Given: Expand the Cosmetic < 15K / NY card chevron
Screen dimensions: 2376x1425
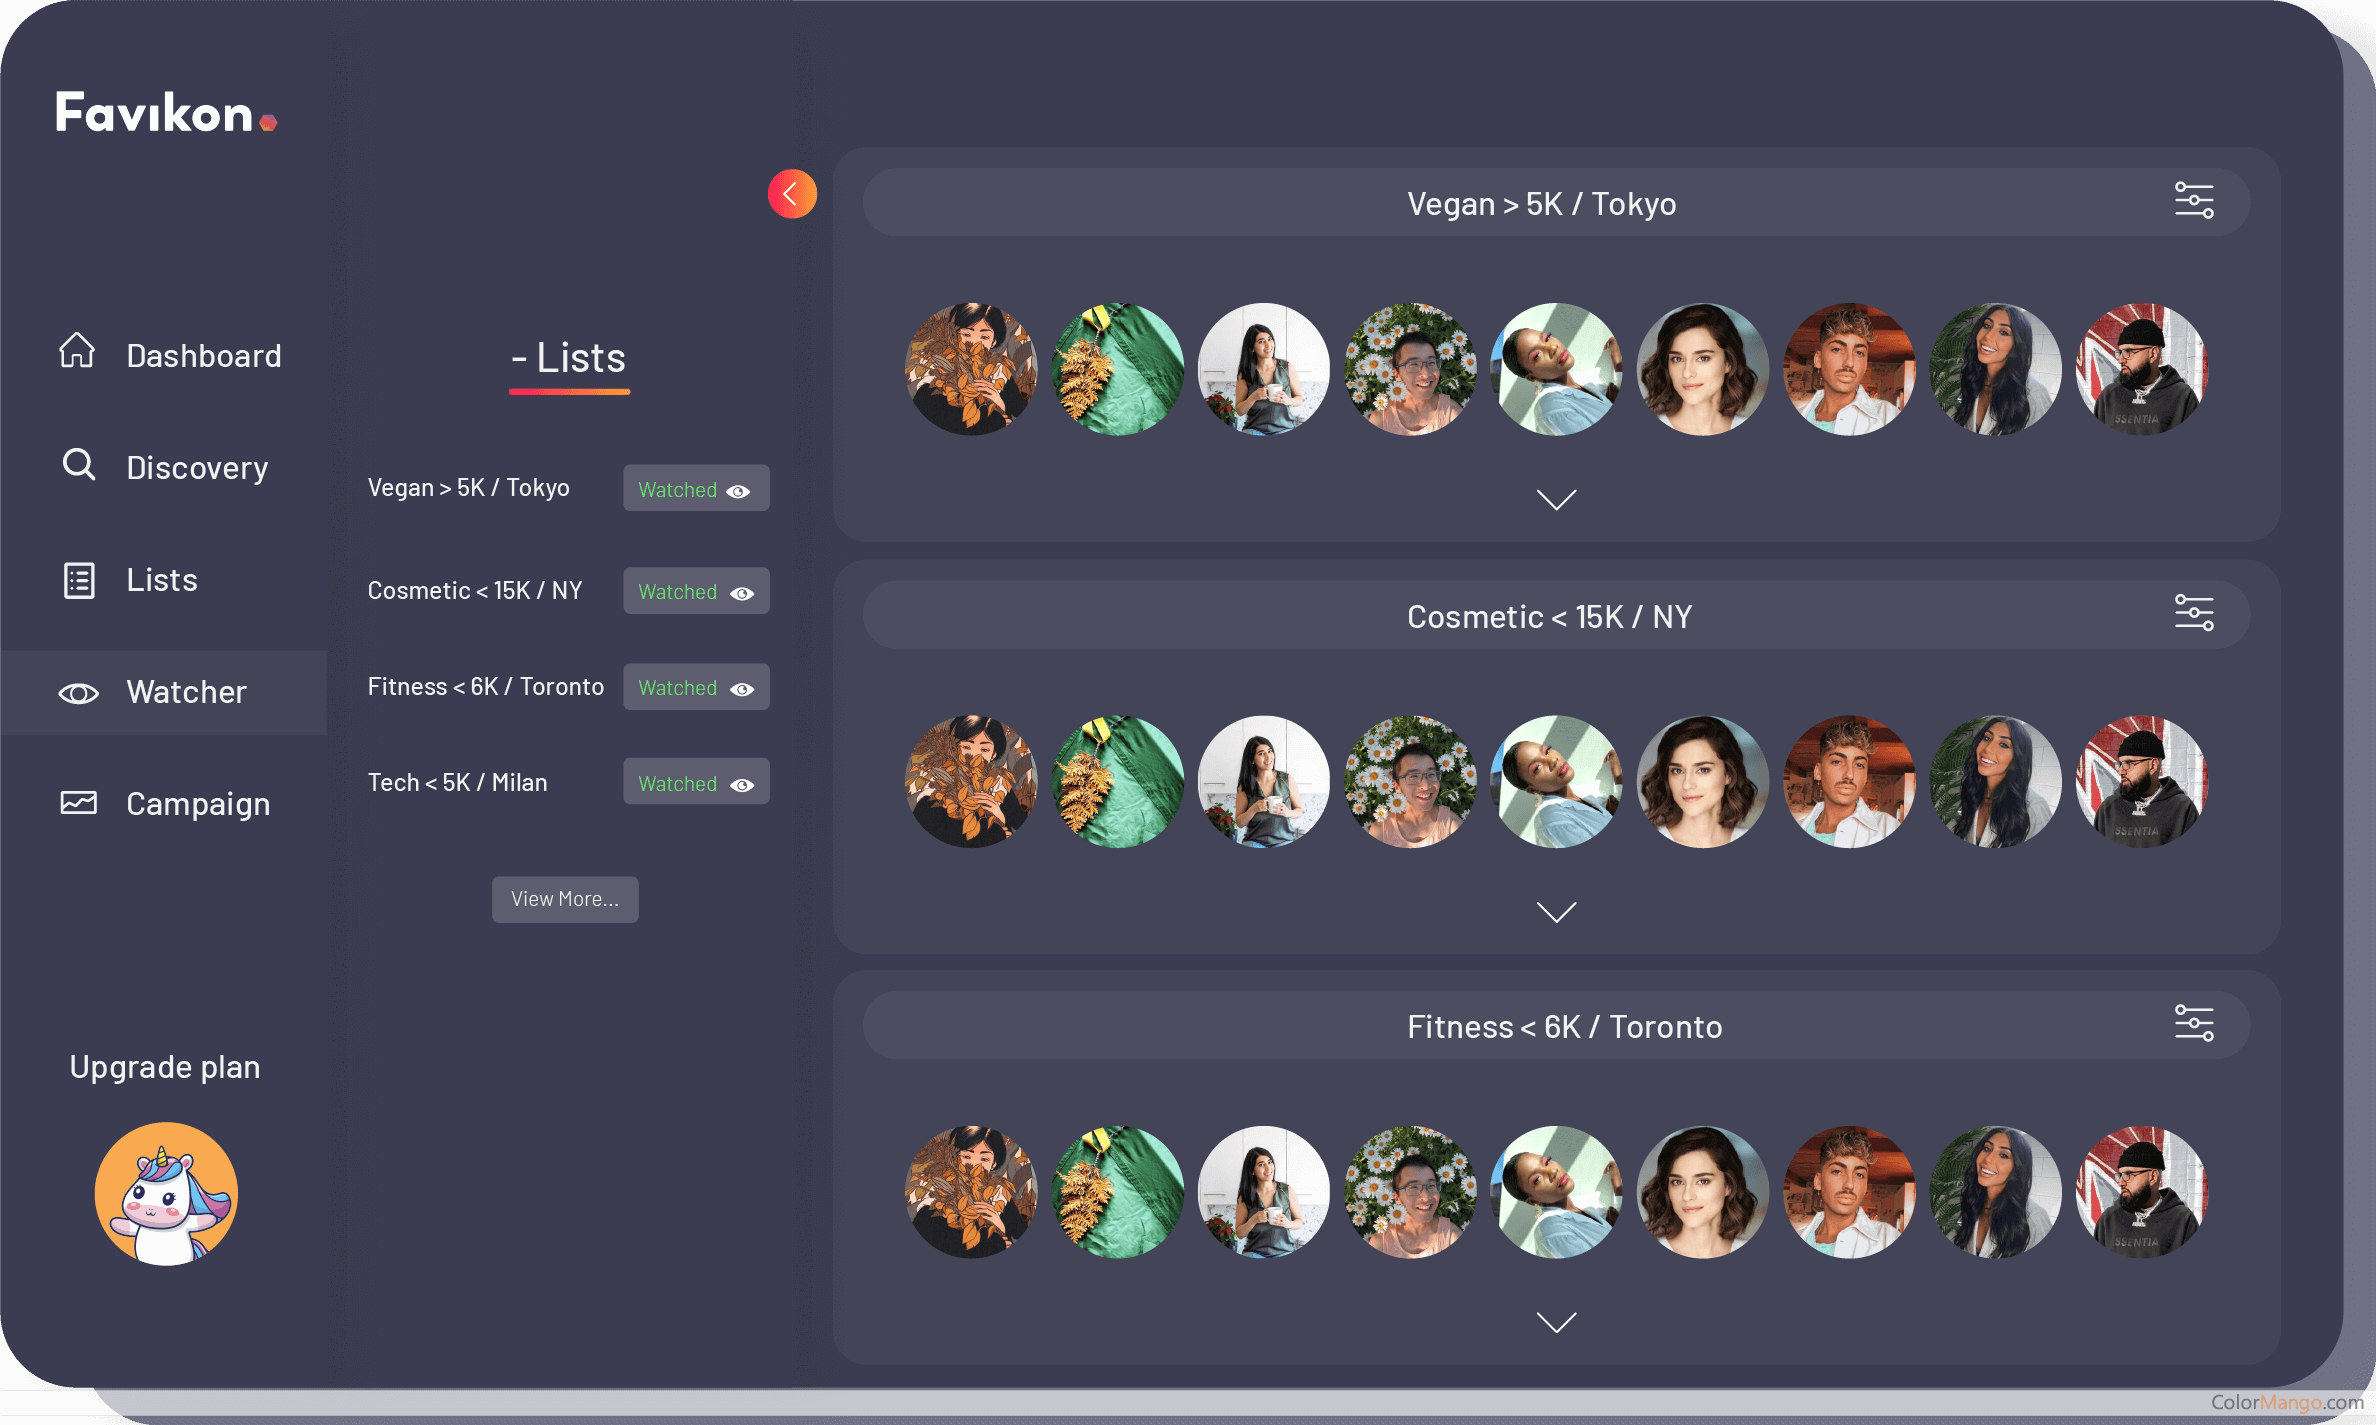Looking at the screenshot, I should tap(1556, 911).
